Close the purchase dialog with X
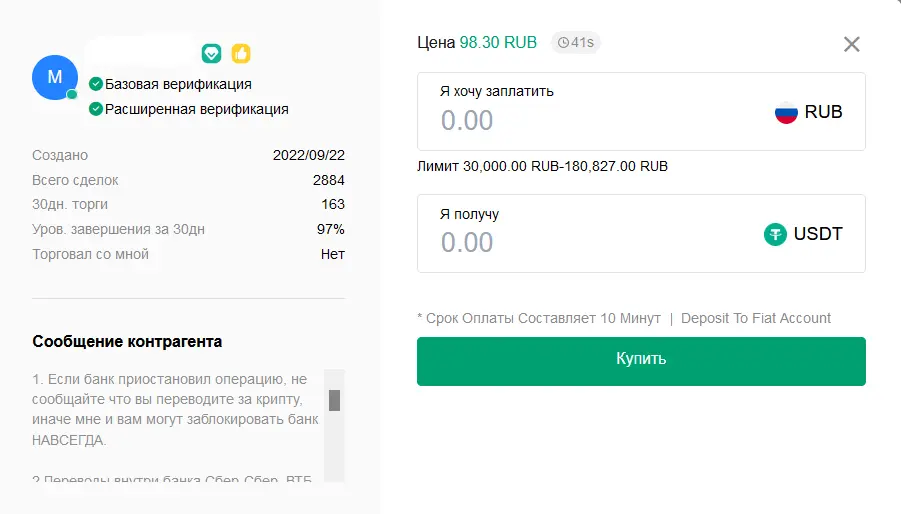Screen dimensions: 901x514 click(852, 44)
